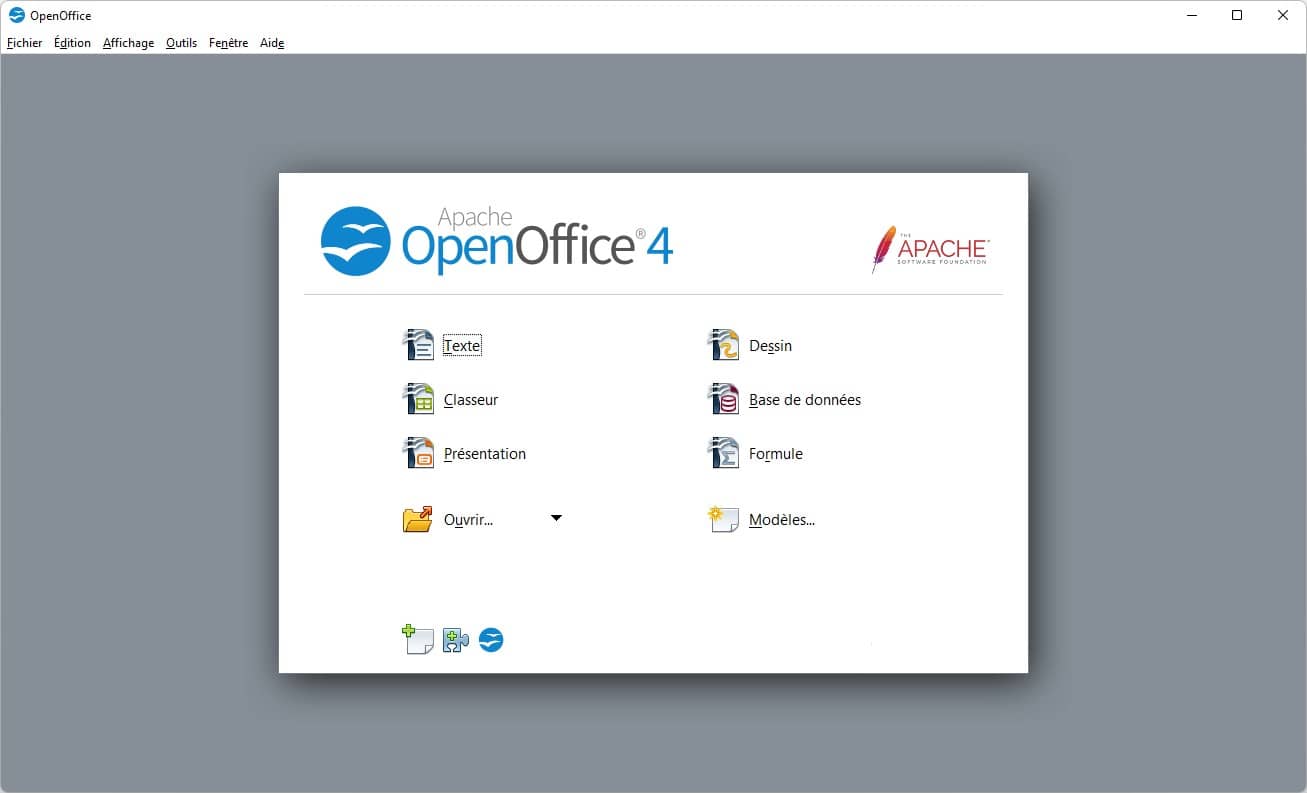Maximize the OpenOffice window
This screenshot has width=1307, height=793.
click(x=1237, y=15)
